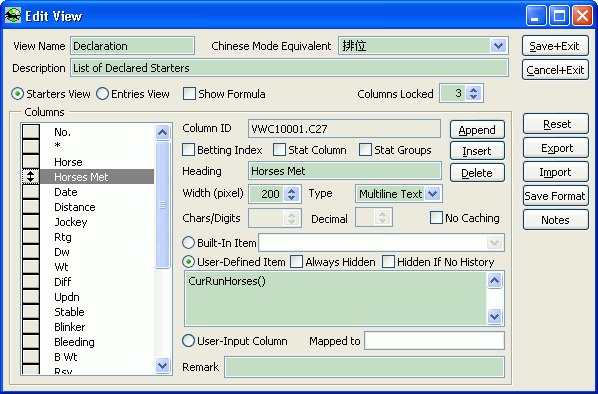Image resolution: width=598 pixels, height=394 pixels.
Task: Select the No. column row
Action: [97, 132]
